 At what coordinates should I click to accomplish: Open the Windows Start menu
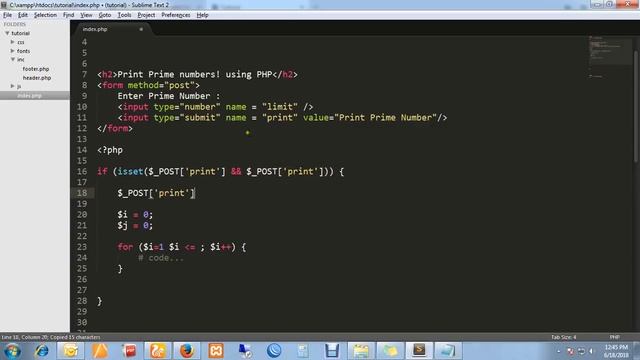(x=12, y=351)
